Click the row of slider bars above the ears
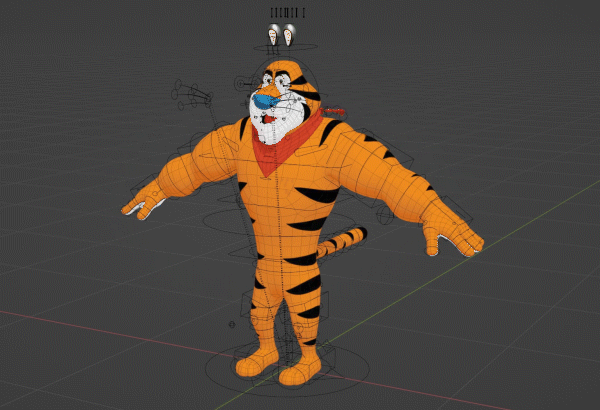The image size is (600, 410). 288,13
